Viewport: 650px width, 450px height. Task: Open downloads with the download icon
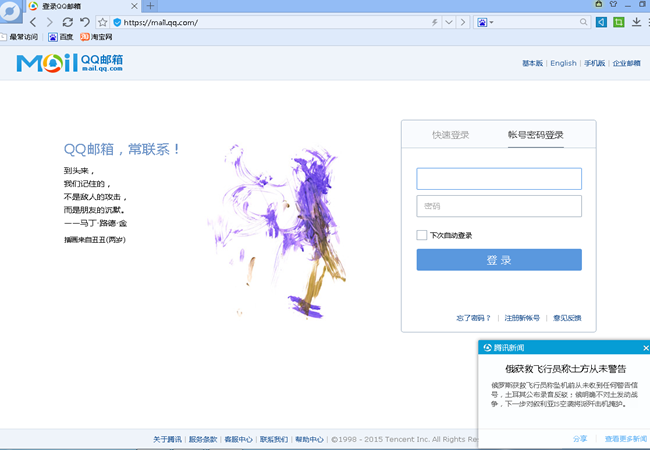(636, 22)
